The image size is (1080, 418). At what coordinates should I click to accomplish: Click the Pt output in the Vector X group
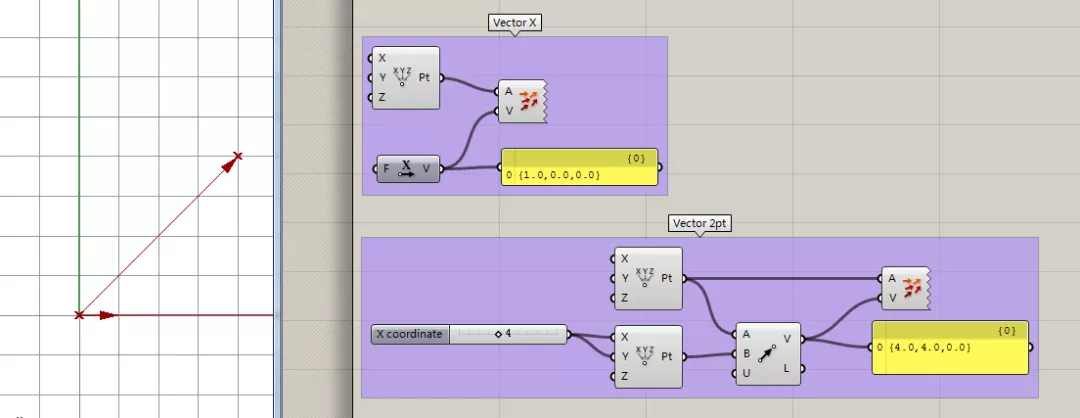tap(424, 78)
